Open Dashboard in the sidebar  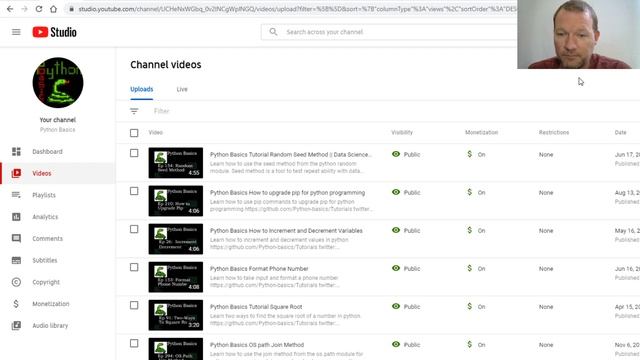(x=47, y=151)
